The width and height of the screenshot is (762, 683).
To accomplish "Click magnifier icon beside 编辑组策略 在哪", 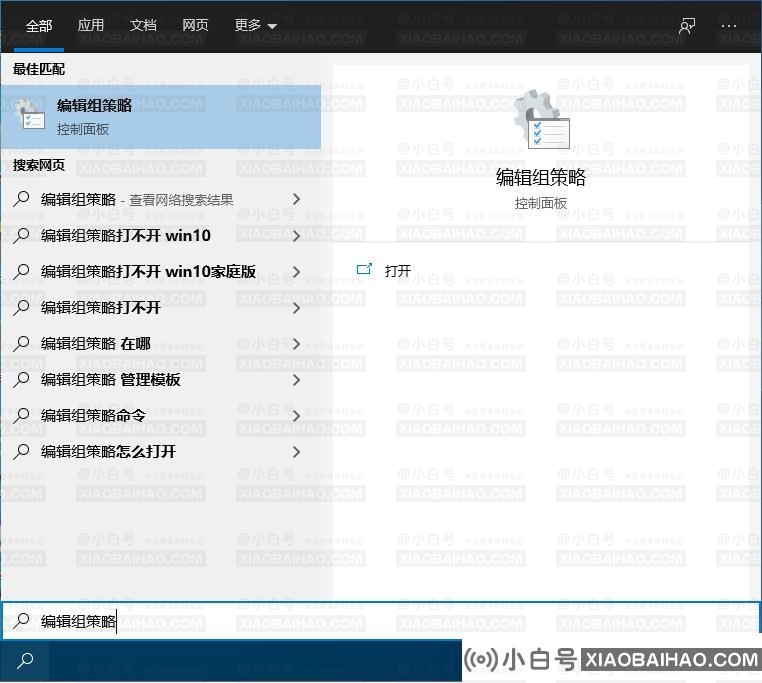I will 21,343.
